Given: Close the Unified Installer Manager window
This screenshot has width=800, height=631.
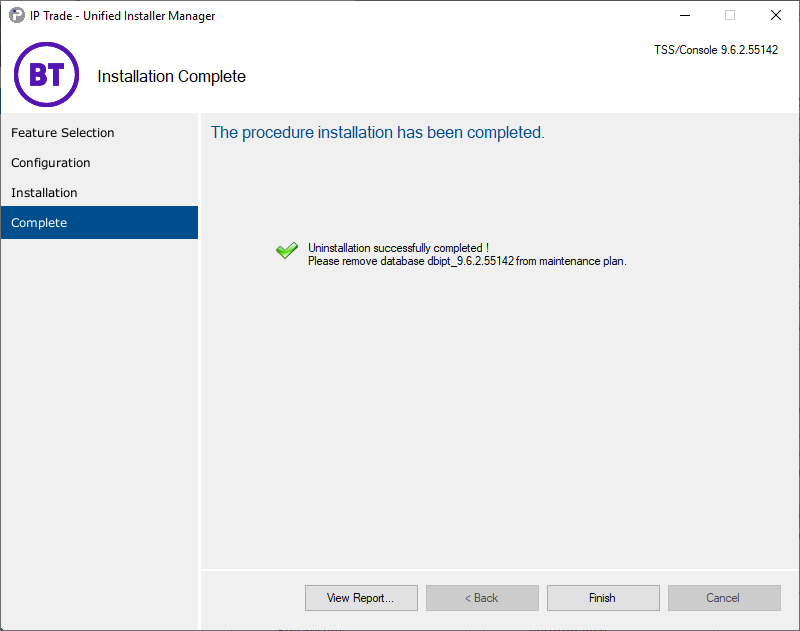Looking at the screenshot, I should click(x=776, y=15).
